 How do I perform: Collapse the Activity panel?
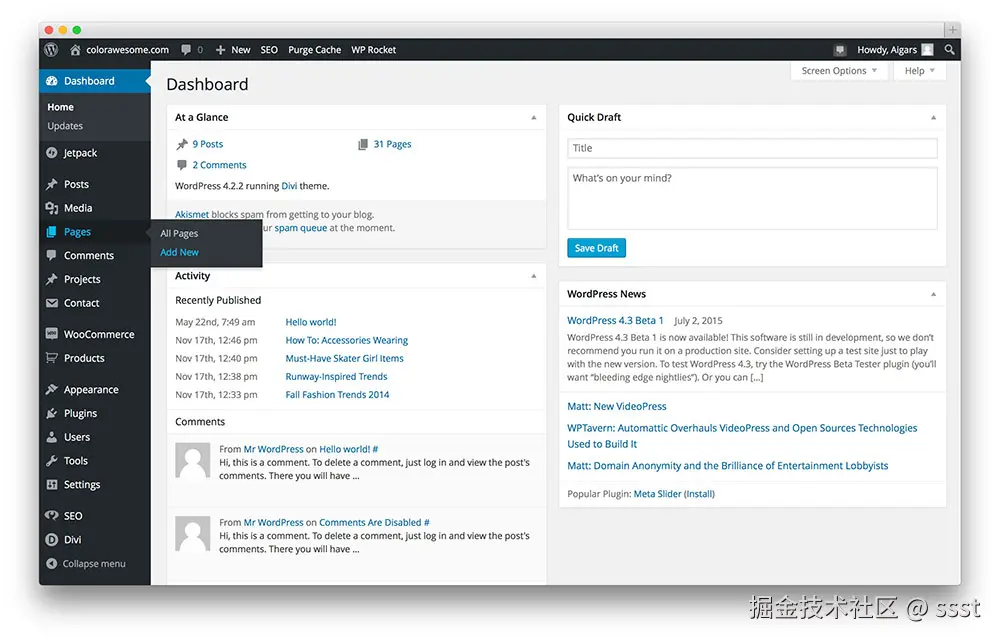[x=534, y=276]
